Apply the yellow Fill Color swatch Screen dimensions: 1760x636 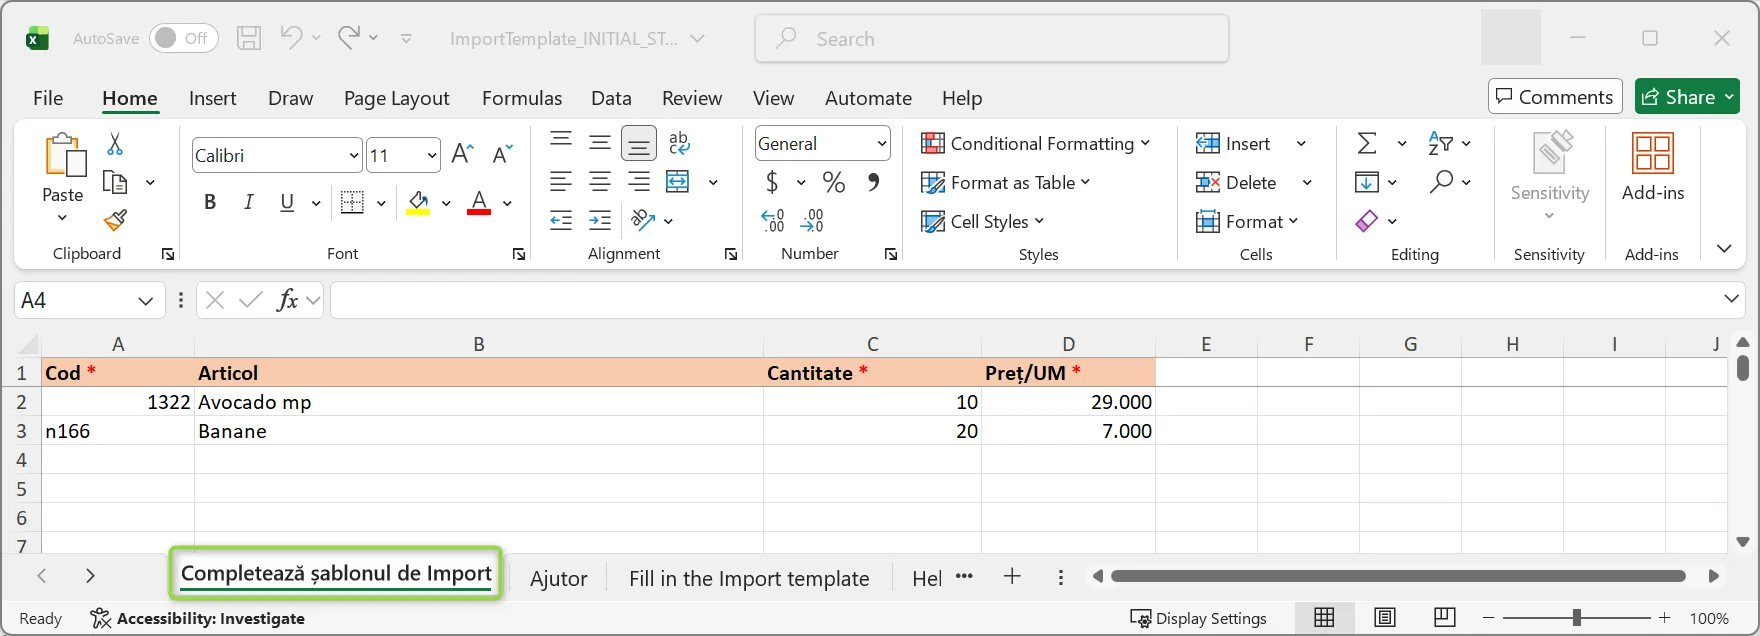pyautogui.click(x=418, y=203)
